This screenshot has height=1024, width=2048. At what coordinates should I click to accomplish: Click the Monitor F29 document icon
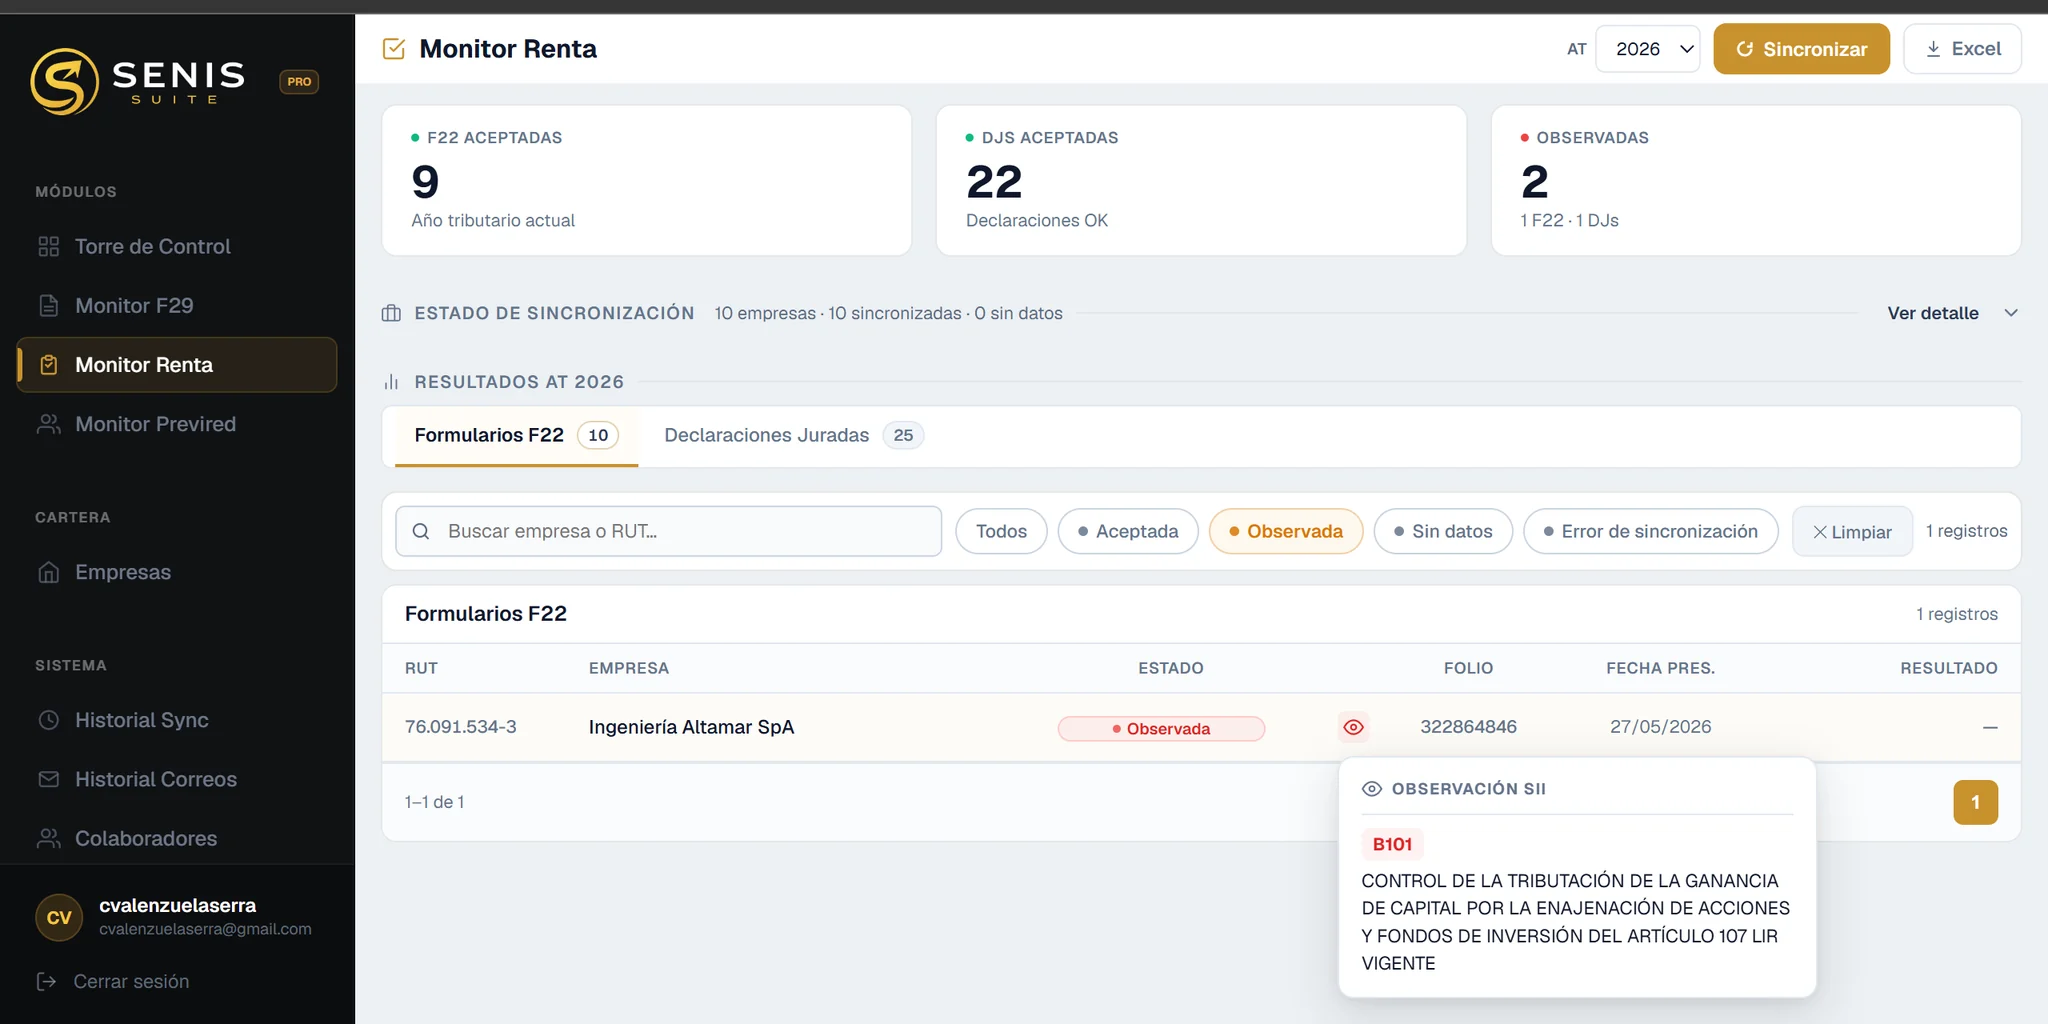pyautogui.click(x=48, y=306)
